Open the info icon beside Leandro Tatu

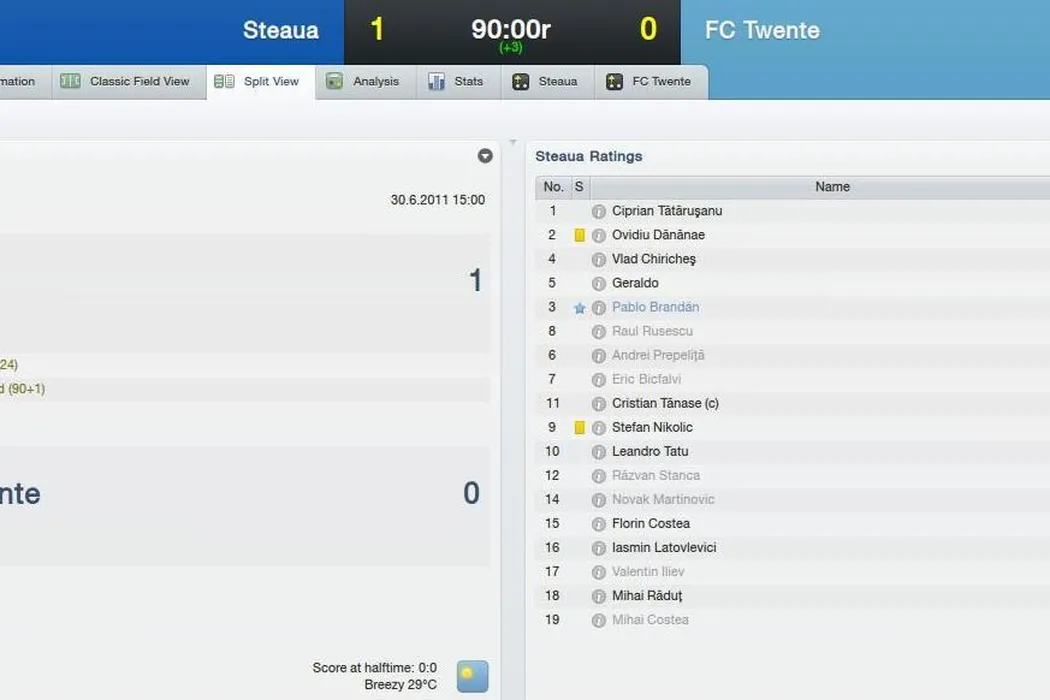(x=599, y=452)
